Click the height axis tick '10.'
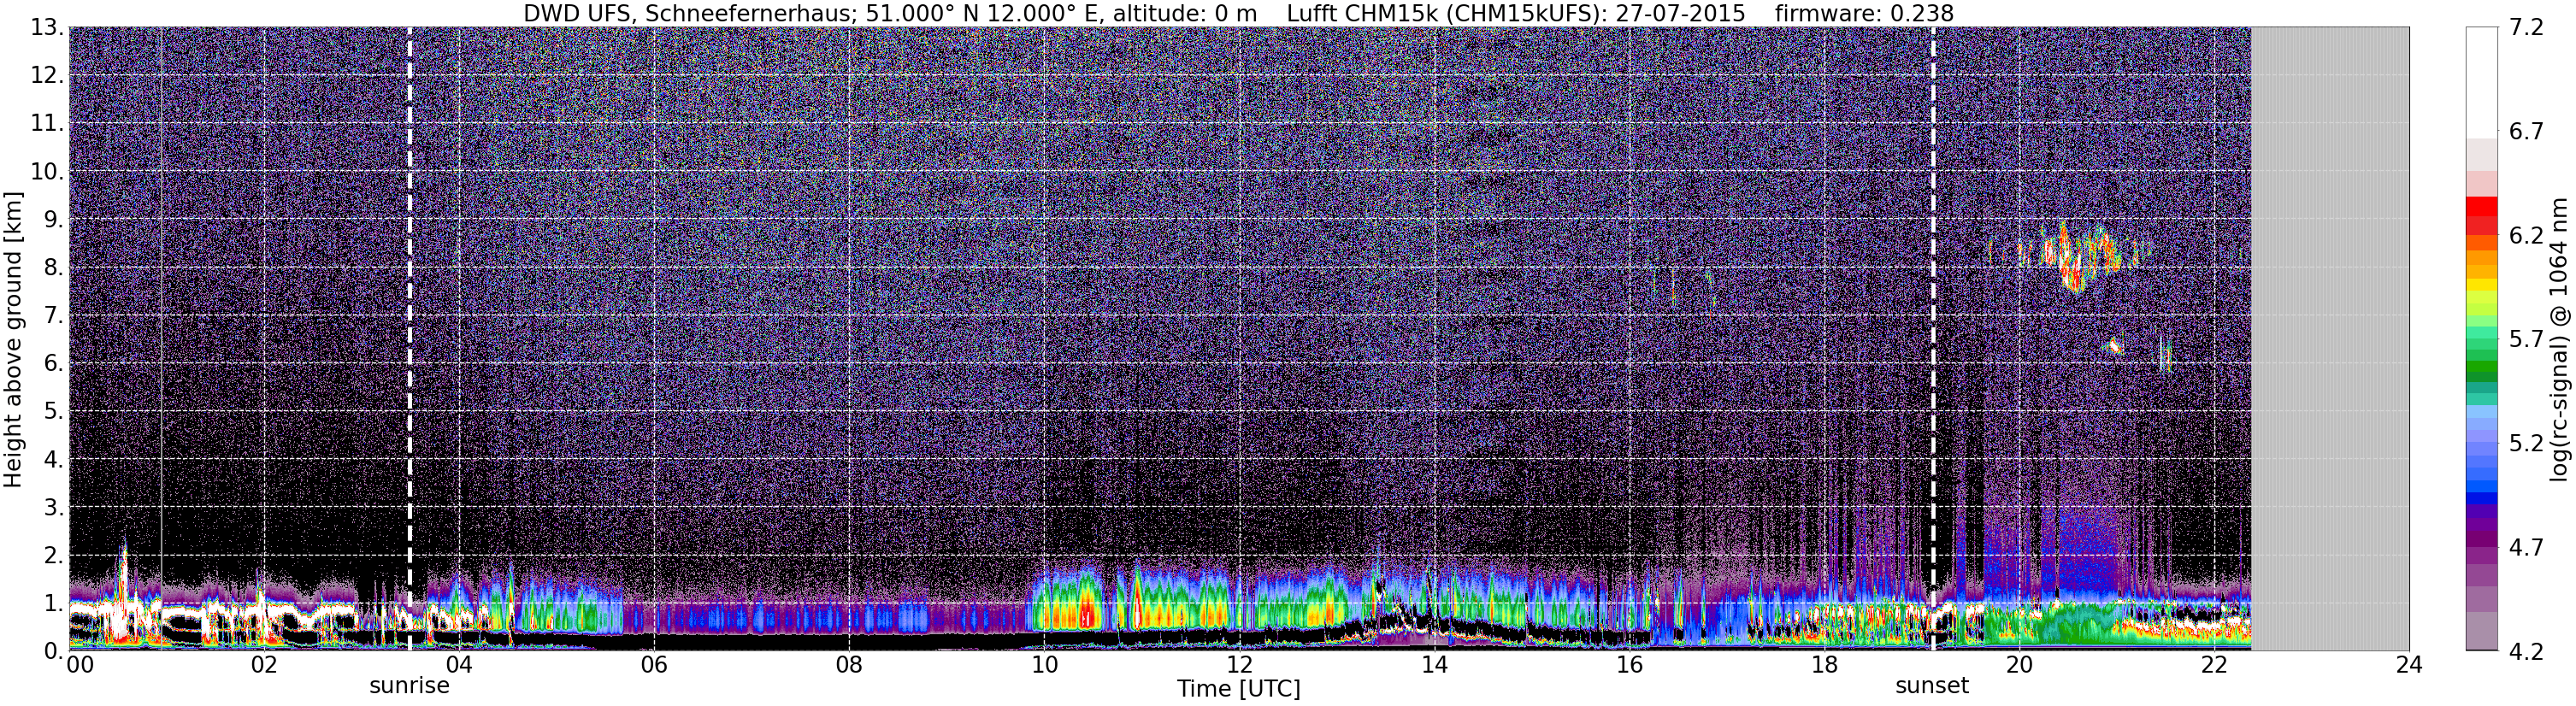Screen dimensions: 2576x706 pyautogui.click(x=47, y=172)
